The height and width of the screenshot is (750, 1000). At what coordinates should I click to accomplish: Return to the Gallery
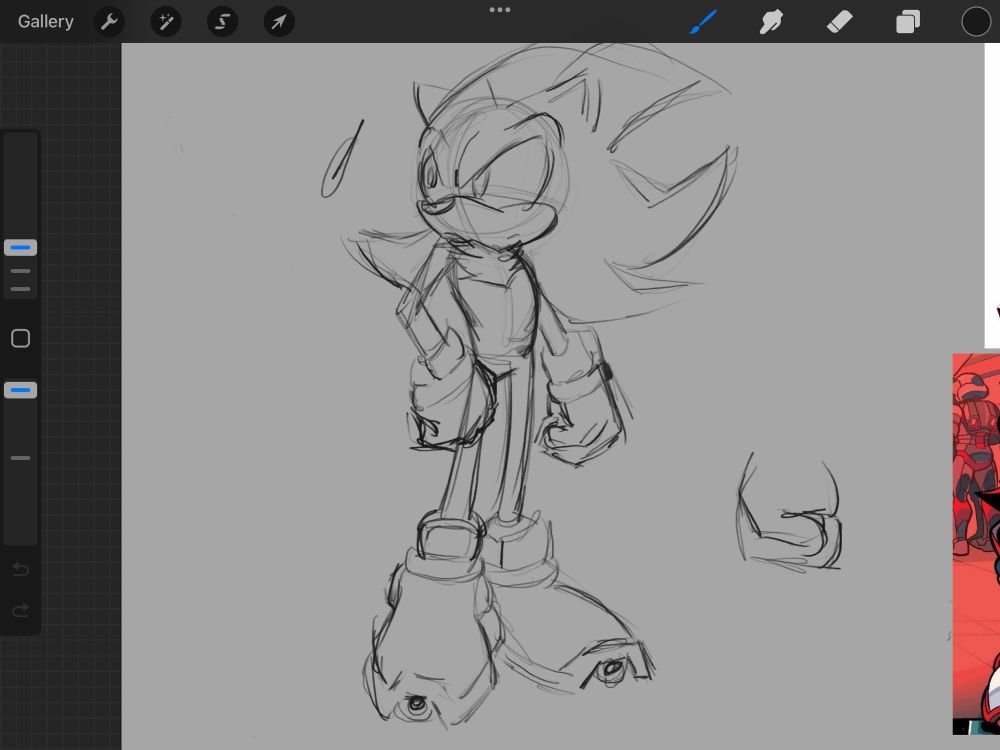[x=45, y=22]
